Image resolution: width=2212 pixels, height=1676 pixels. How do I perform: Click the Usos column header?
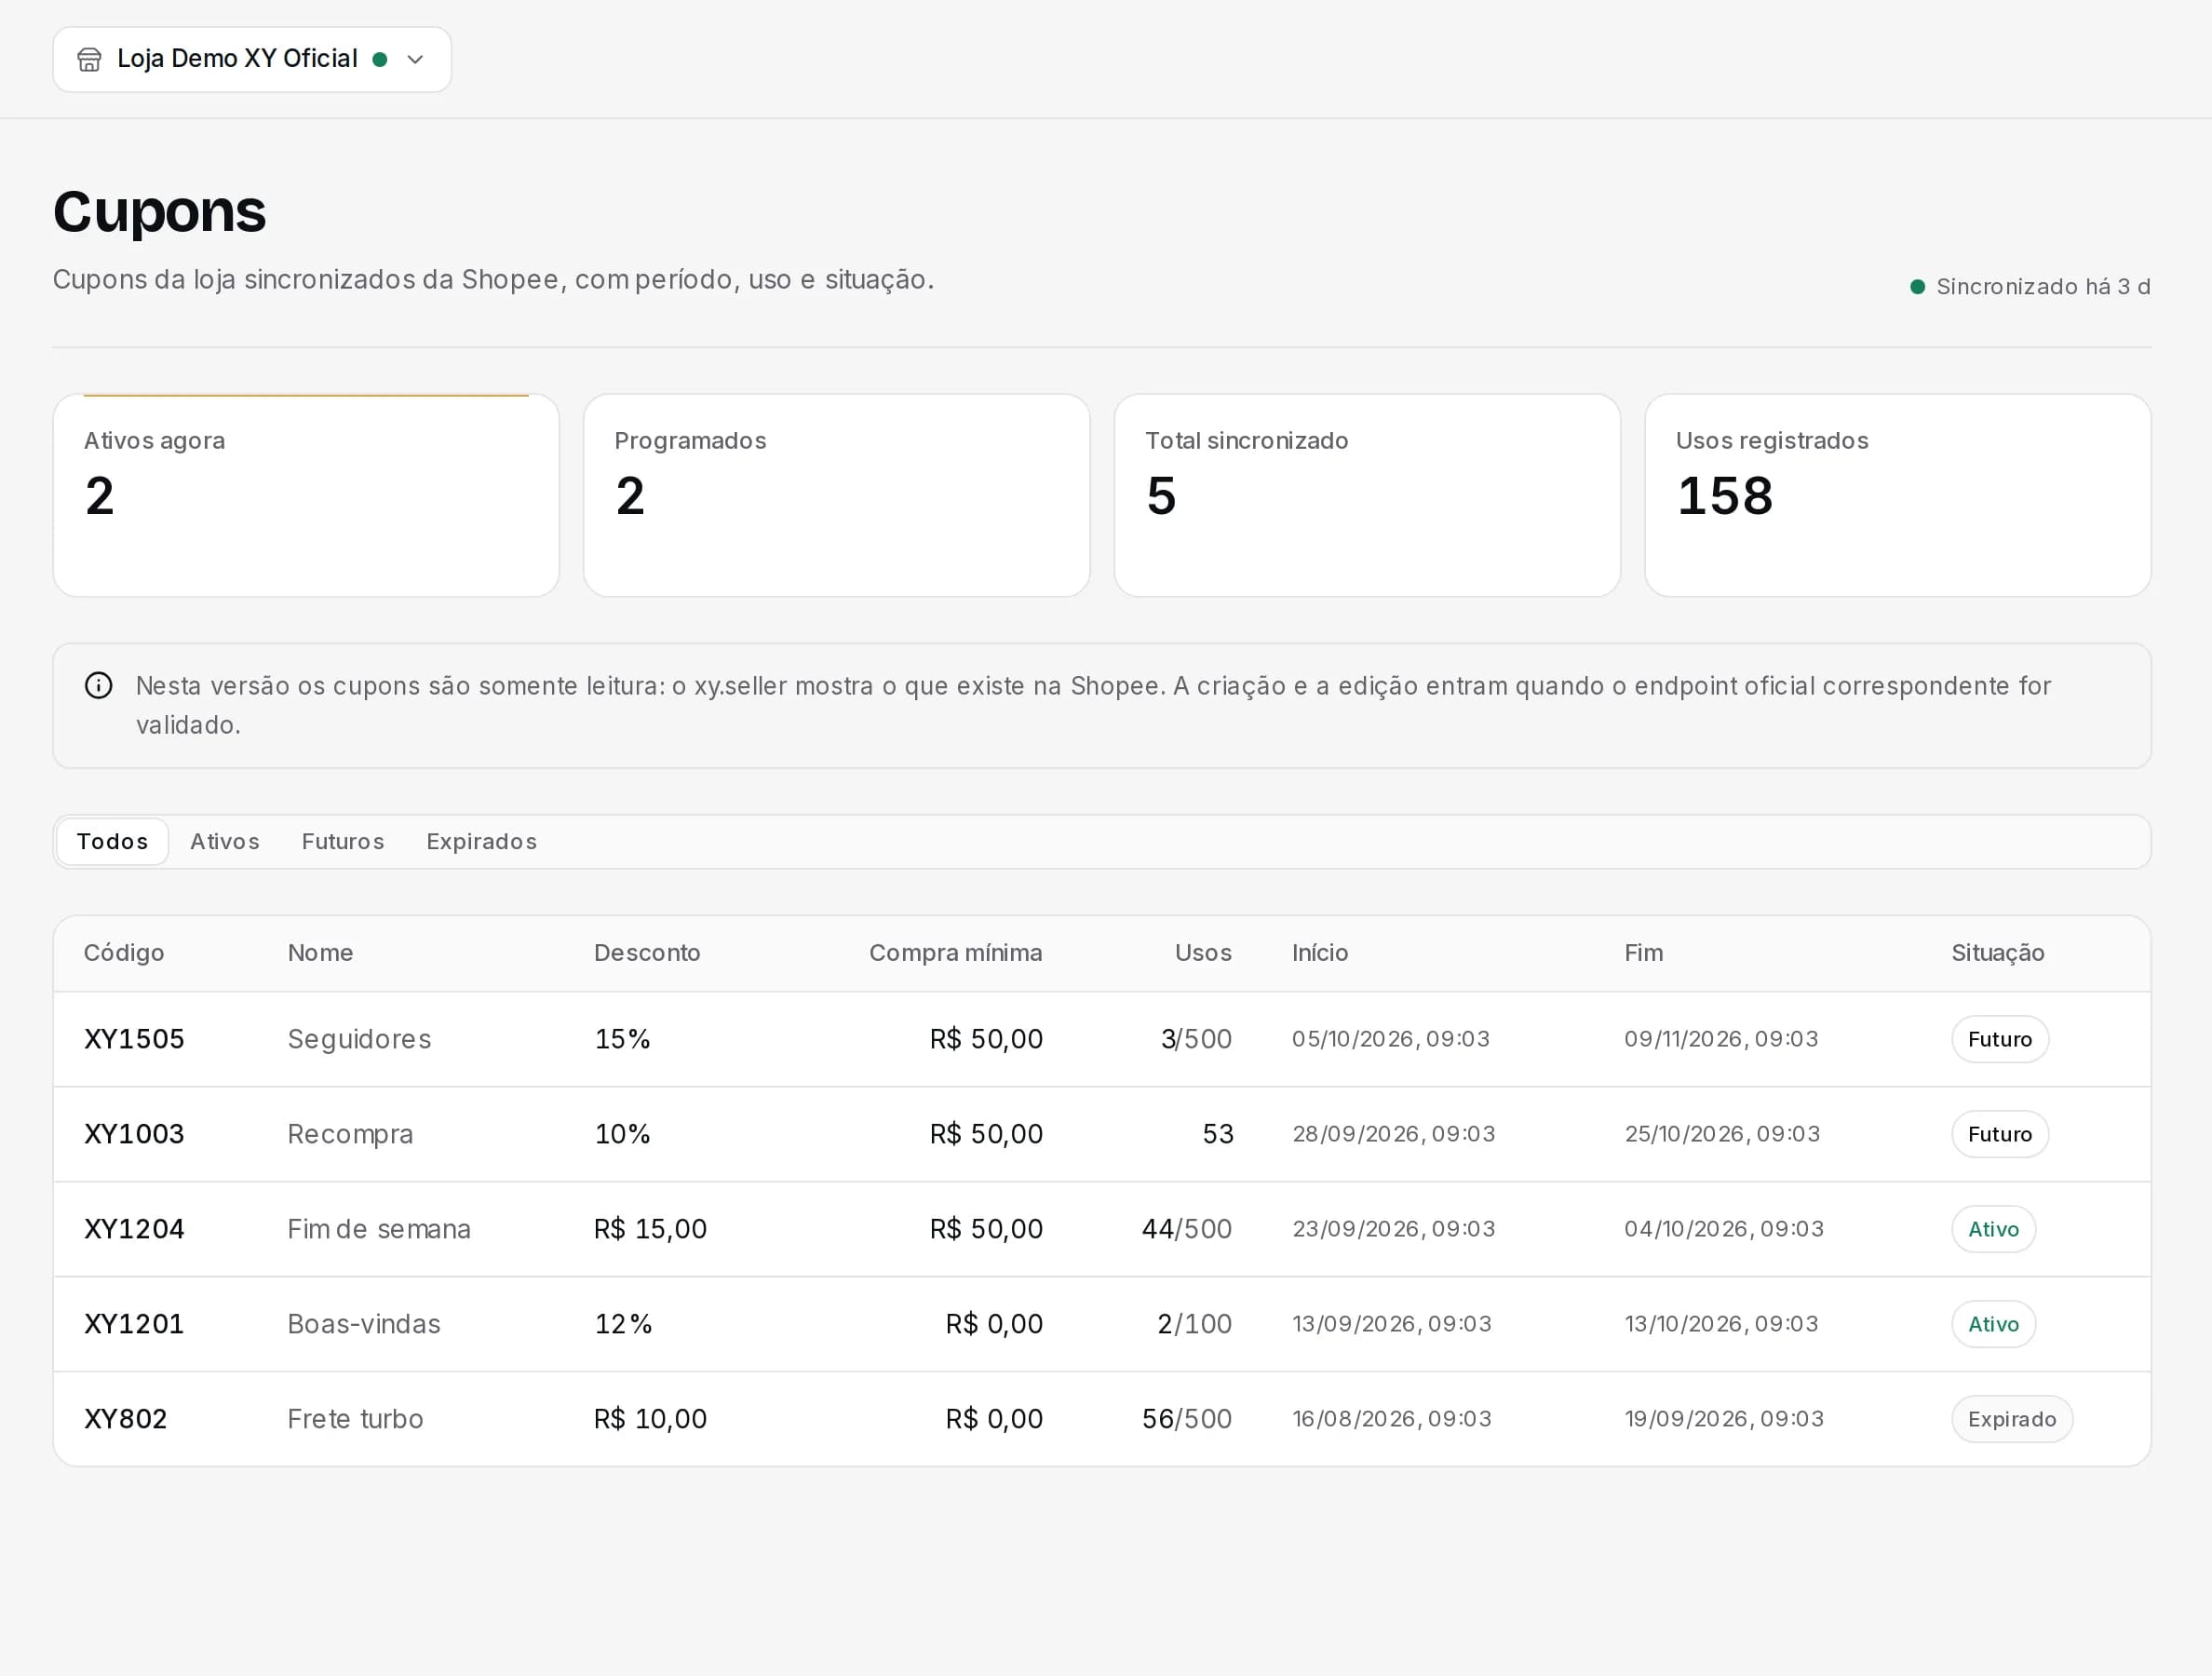click(1203, 953)
